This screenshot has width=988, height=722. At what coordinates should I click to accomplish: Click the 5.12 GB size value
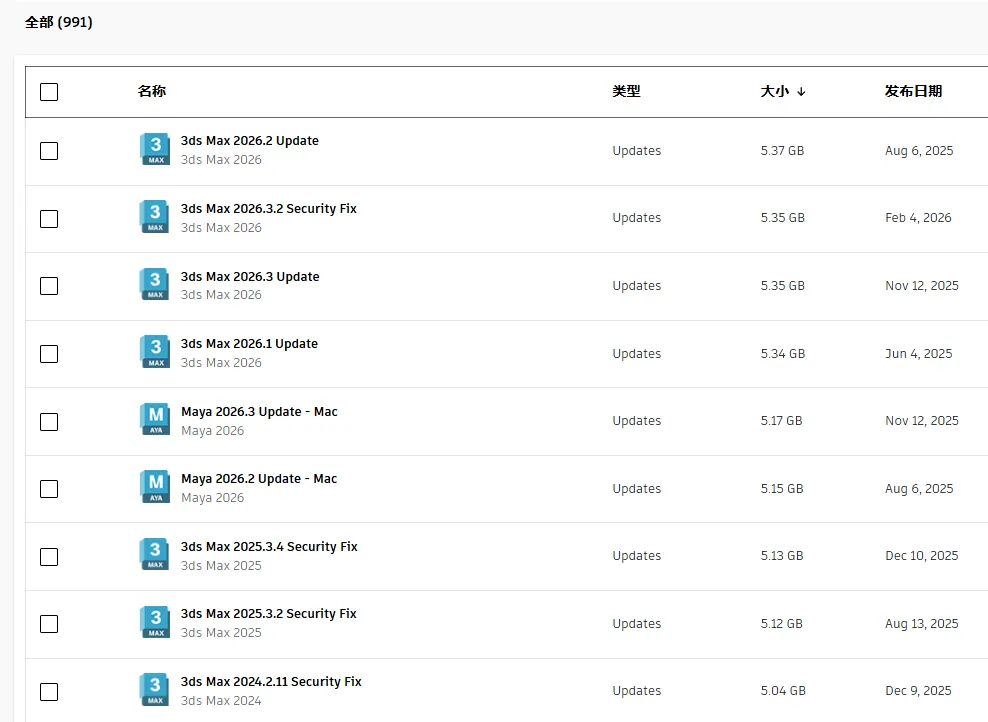[781, 624]
